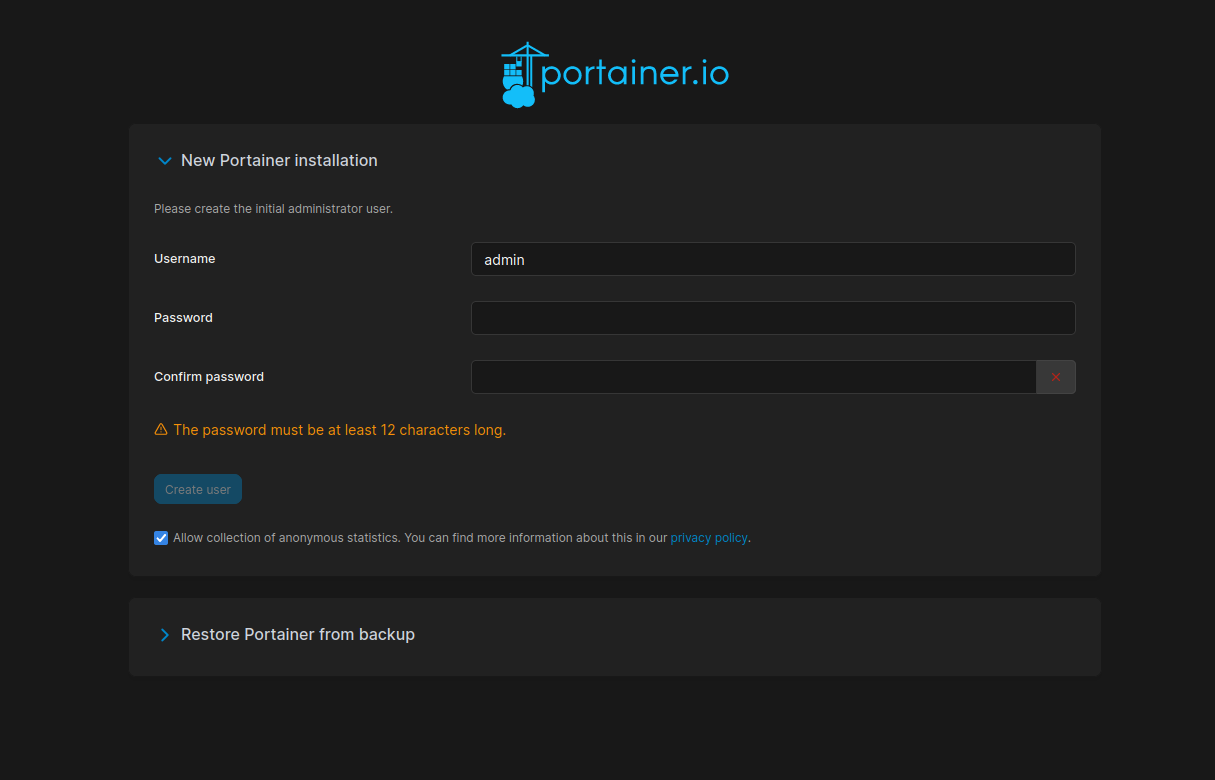
Task: Toggle the anonymous statistics checkbox
Action: [x=161, y=538]
